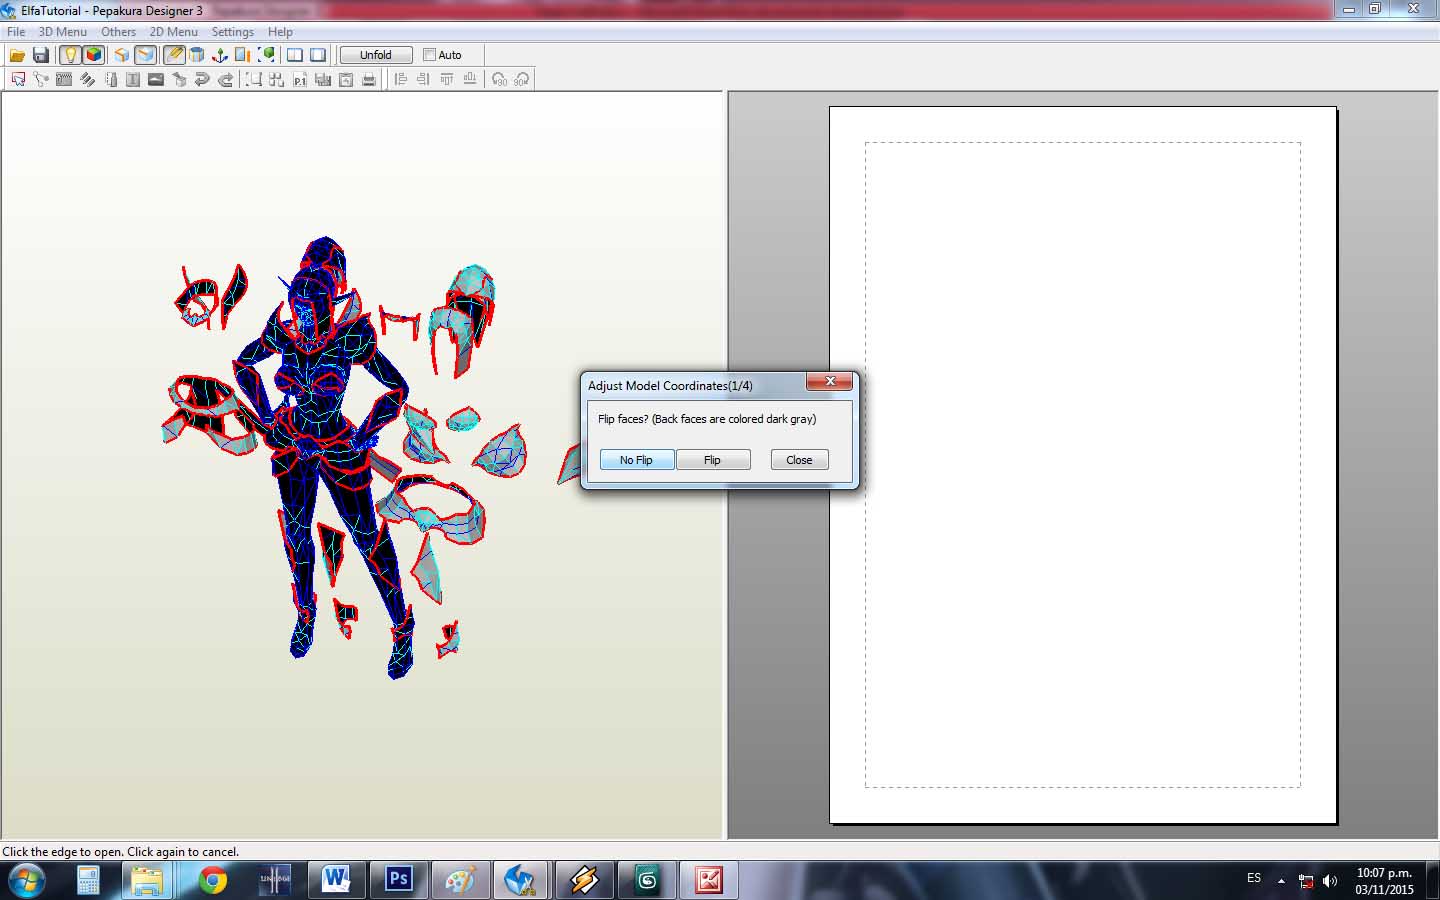This screenshot has height=900, width=1440.
Task: Click the align bottom icon
Action: click(470, 79)
